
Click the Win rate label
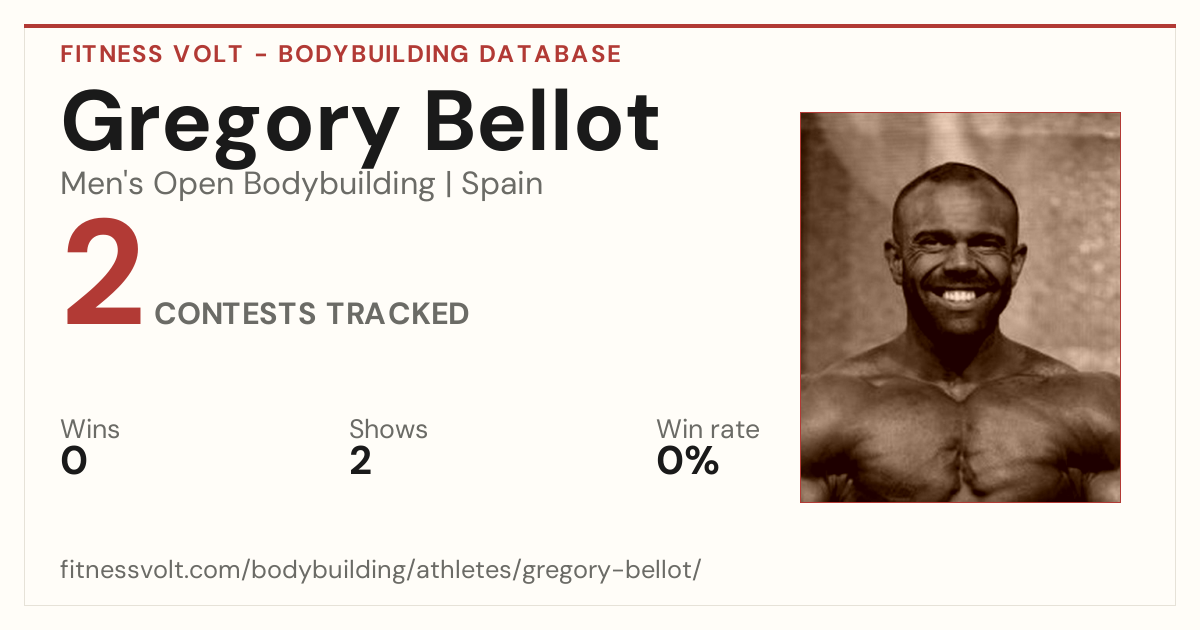point(708,429)
